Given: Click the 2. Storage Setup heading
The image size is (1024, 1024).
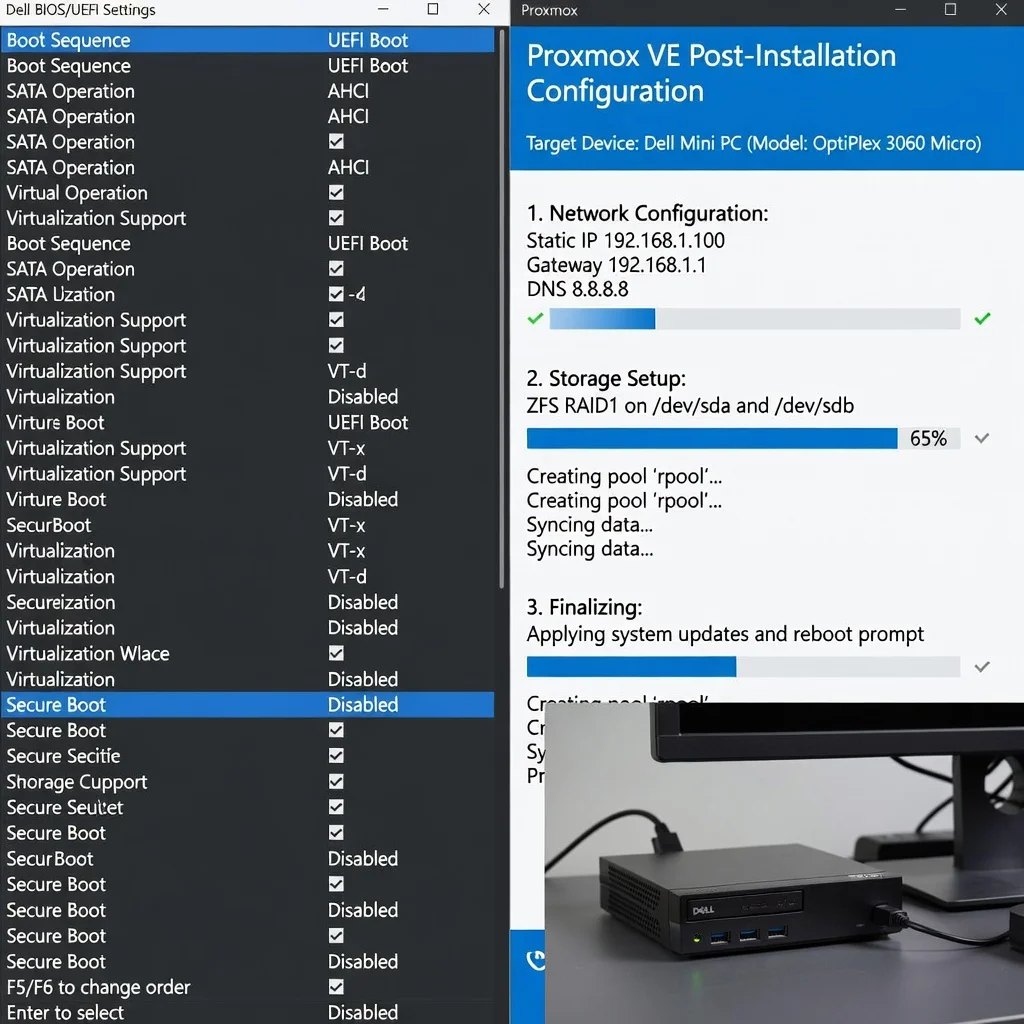Looking at the screenshot, I should pos(607,379).
